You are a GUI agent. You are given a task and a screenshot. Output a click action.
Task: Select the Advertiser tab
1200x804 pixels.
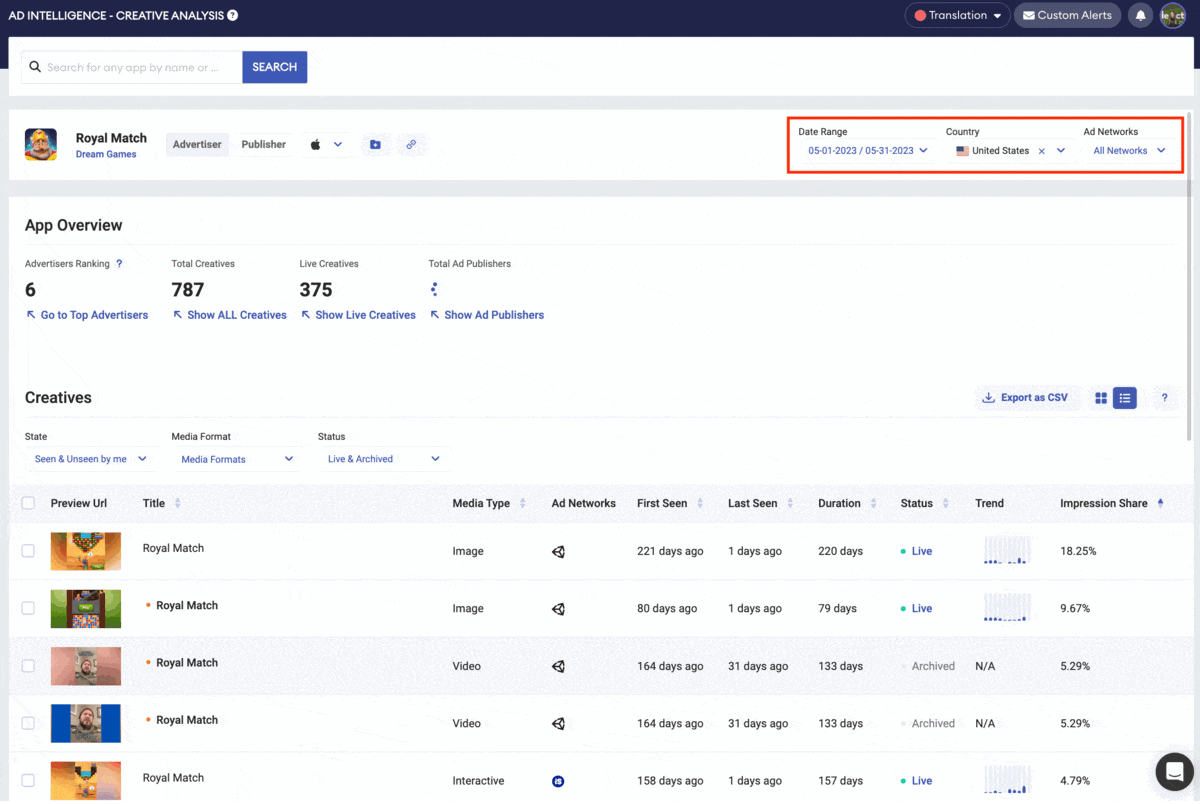click(197, 145)
